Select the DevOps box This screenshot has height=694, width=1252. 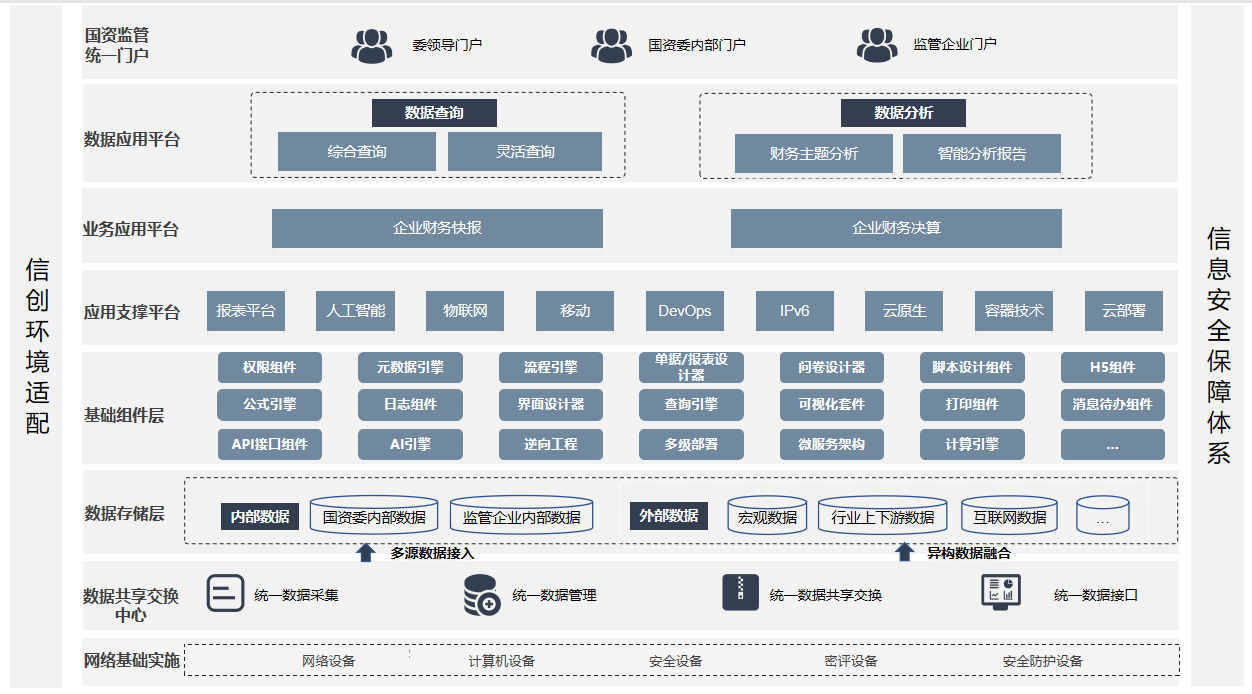685,311
